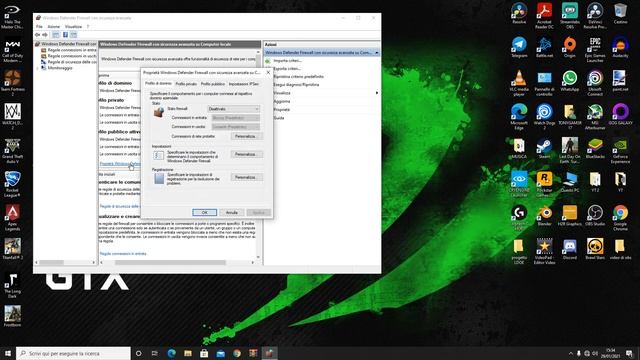Open the Connessioni in entrata dropdown
640x360 pixels.
pos(236,118)
